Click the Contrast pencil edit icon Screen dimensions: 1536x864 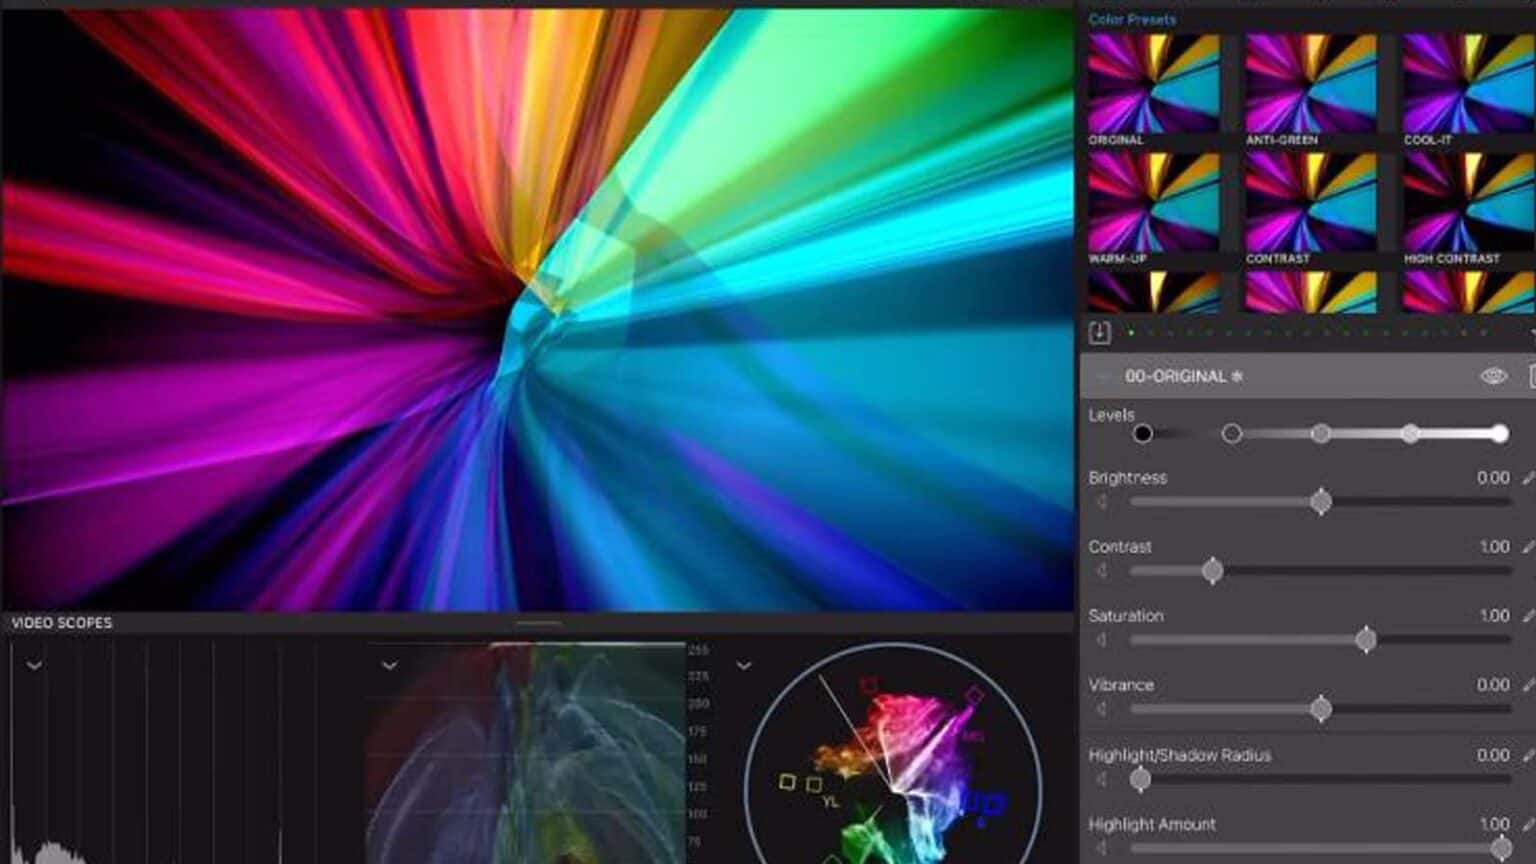(1528, 547)
